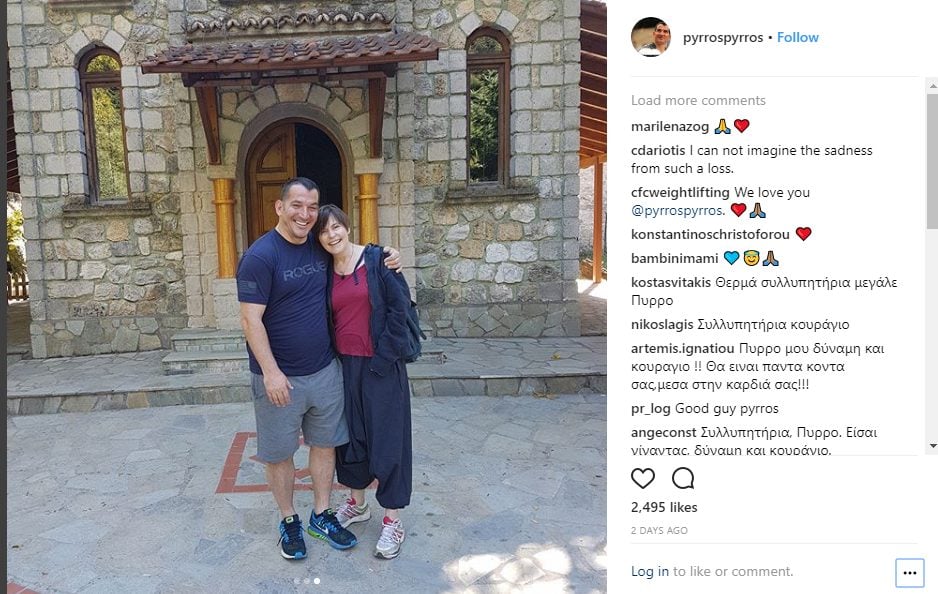Open pyrrospyrros profile picture avatar

pyautogui.click(x=651, y=37)
